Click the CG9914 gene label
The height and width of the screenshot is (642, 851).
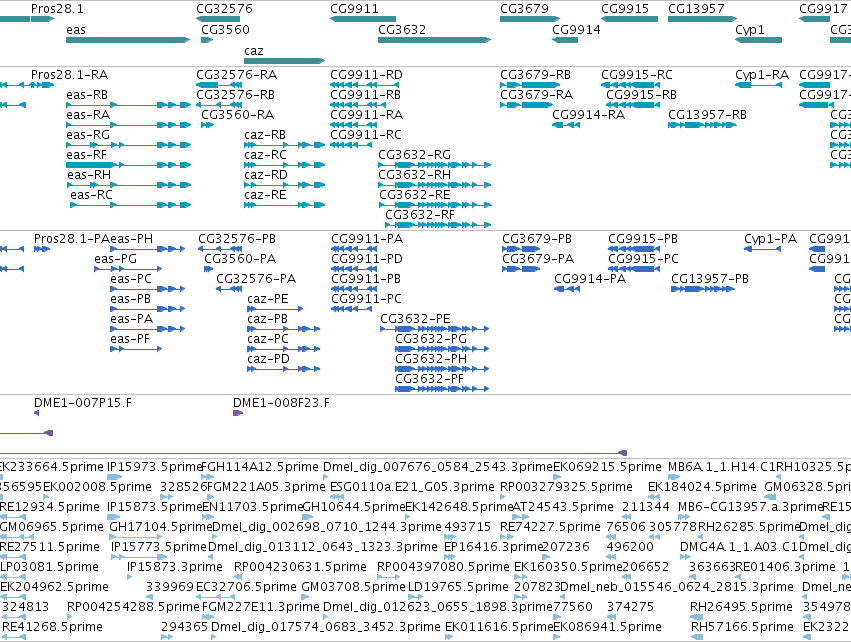[x=576, y=29]
